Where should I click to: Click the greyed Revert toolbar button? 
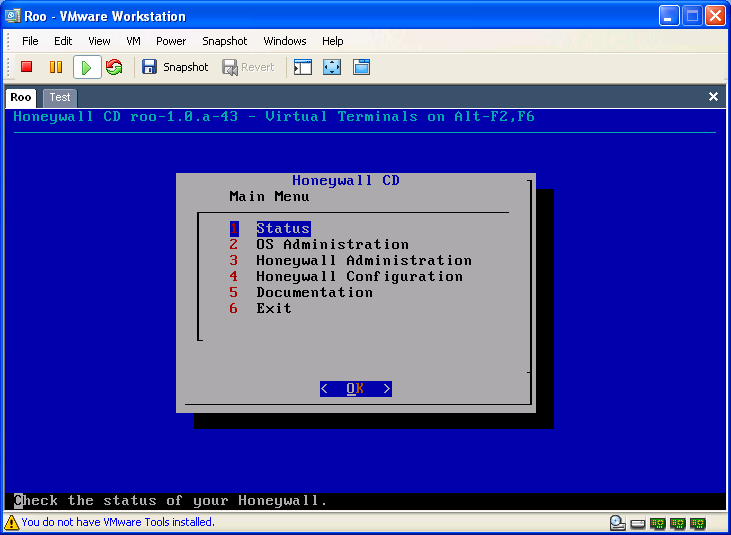tap(248, 67)
